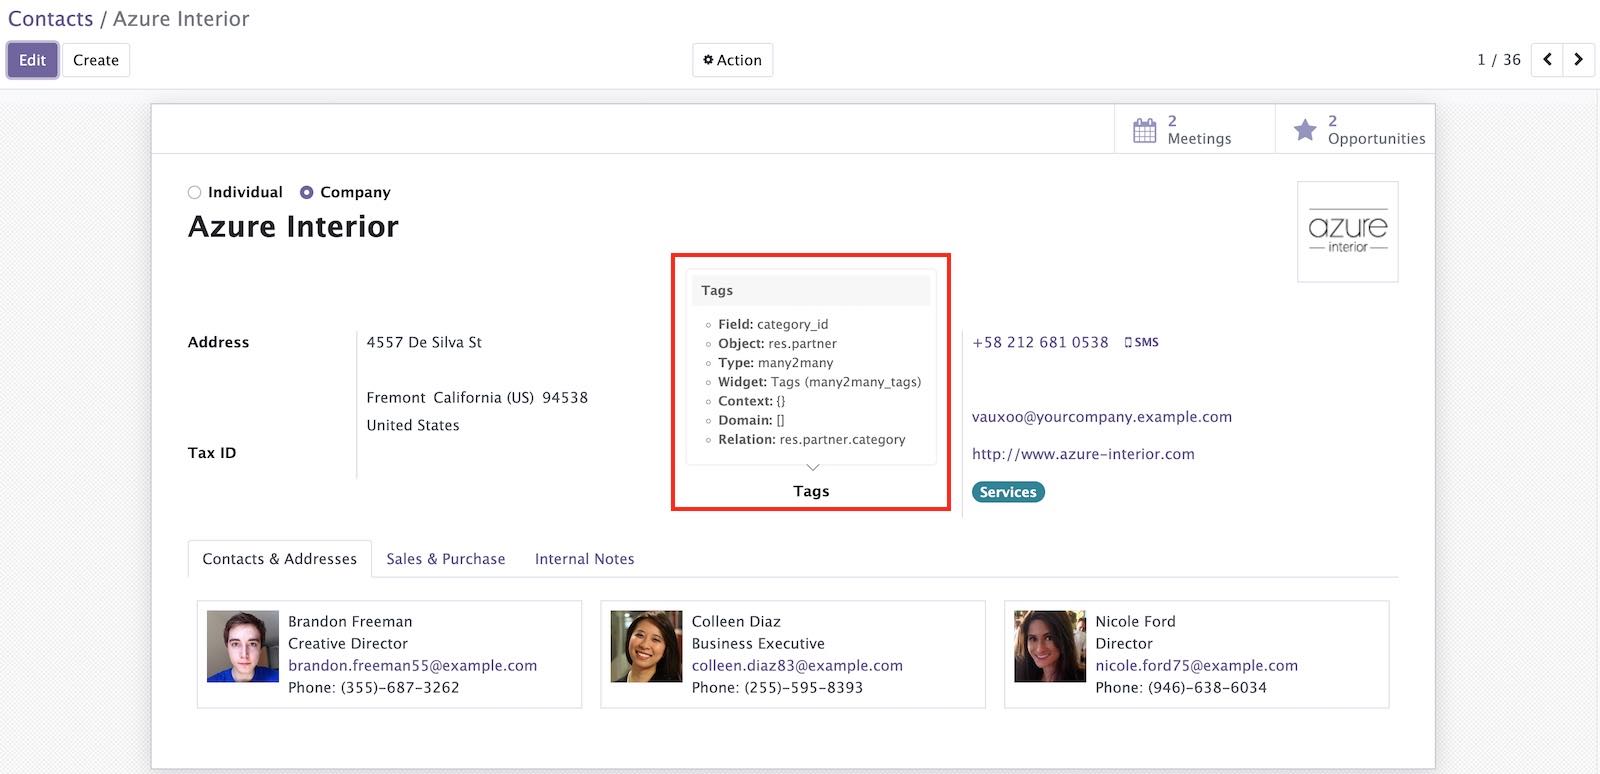
Task: Click the SMS phone icon
Action: tap(1128, 342)
